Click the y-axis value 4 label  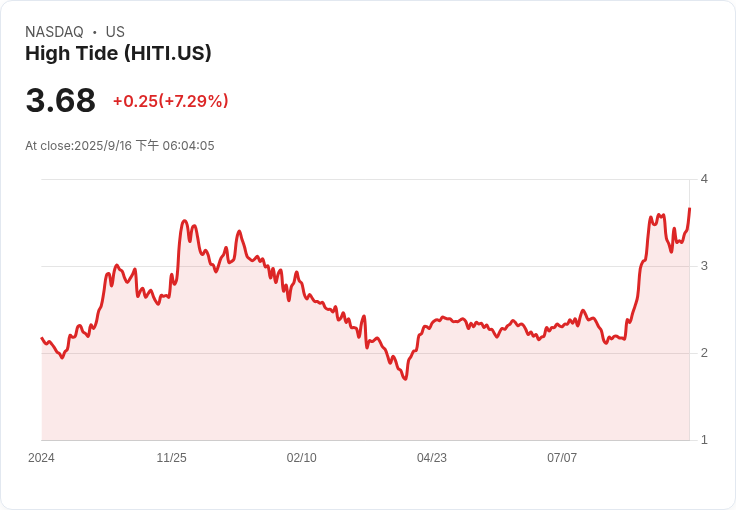pyautogui.click(x=704, y=179)
